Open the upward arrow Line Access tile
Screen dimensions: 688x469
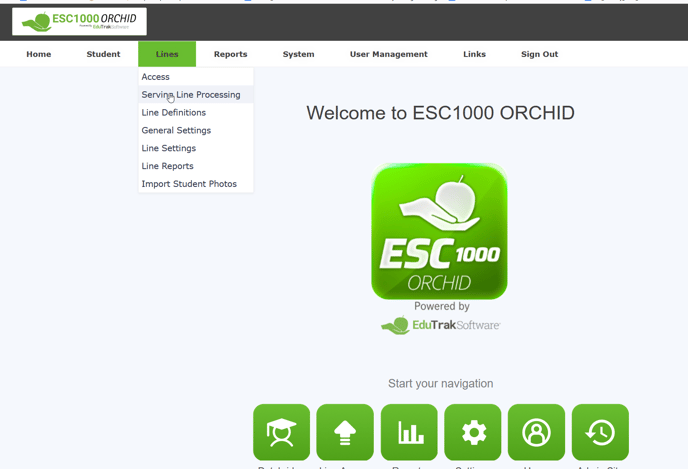[x=345, y=432]
